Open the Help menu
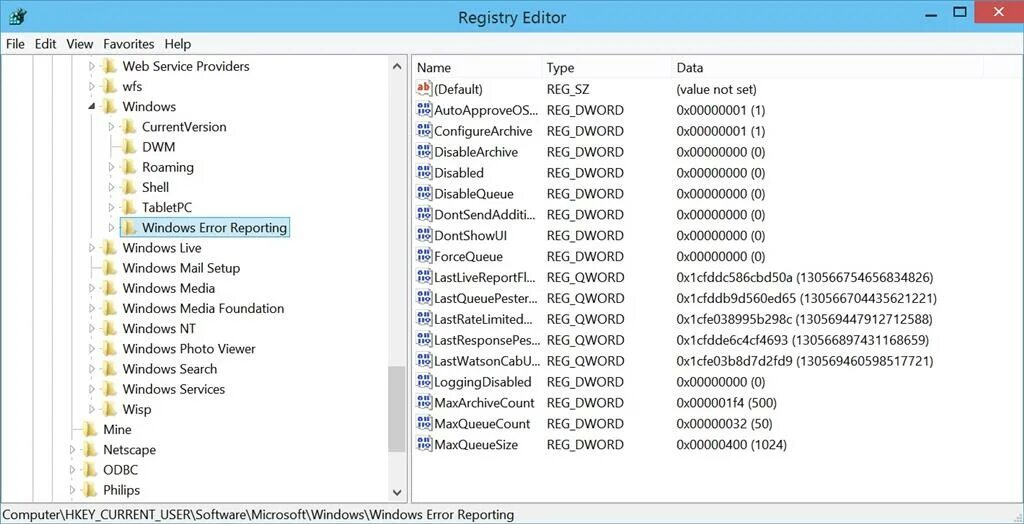 [178, 44]
